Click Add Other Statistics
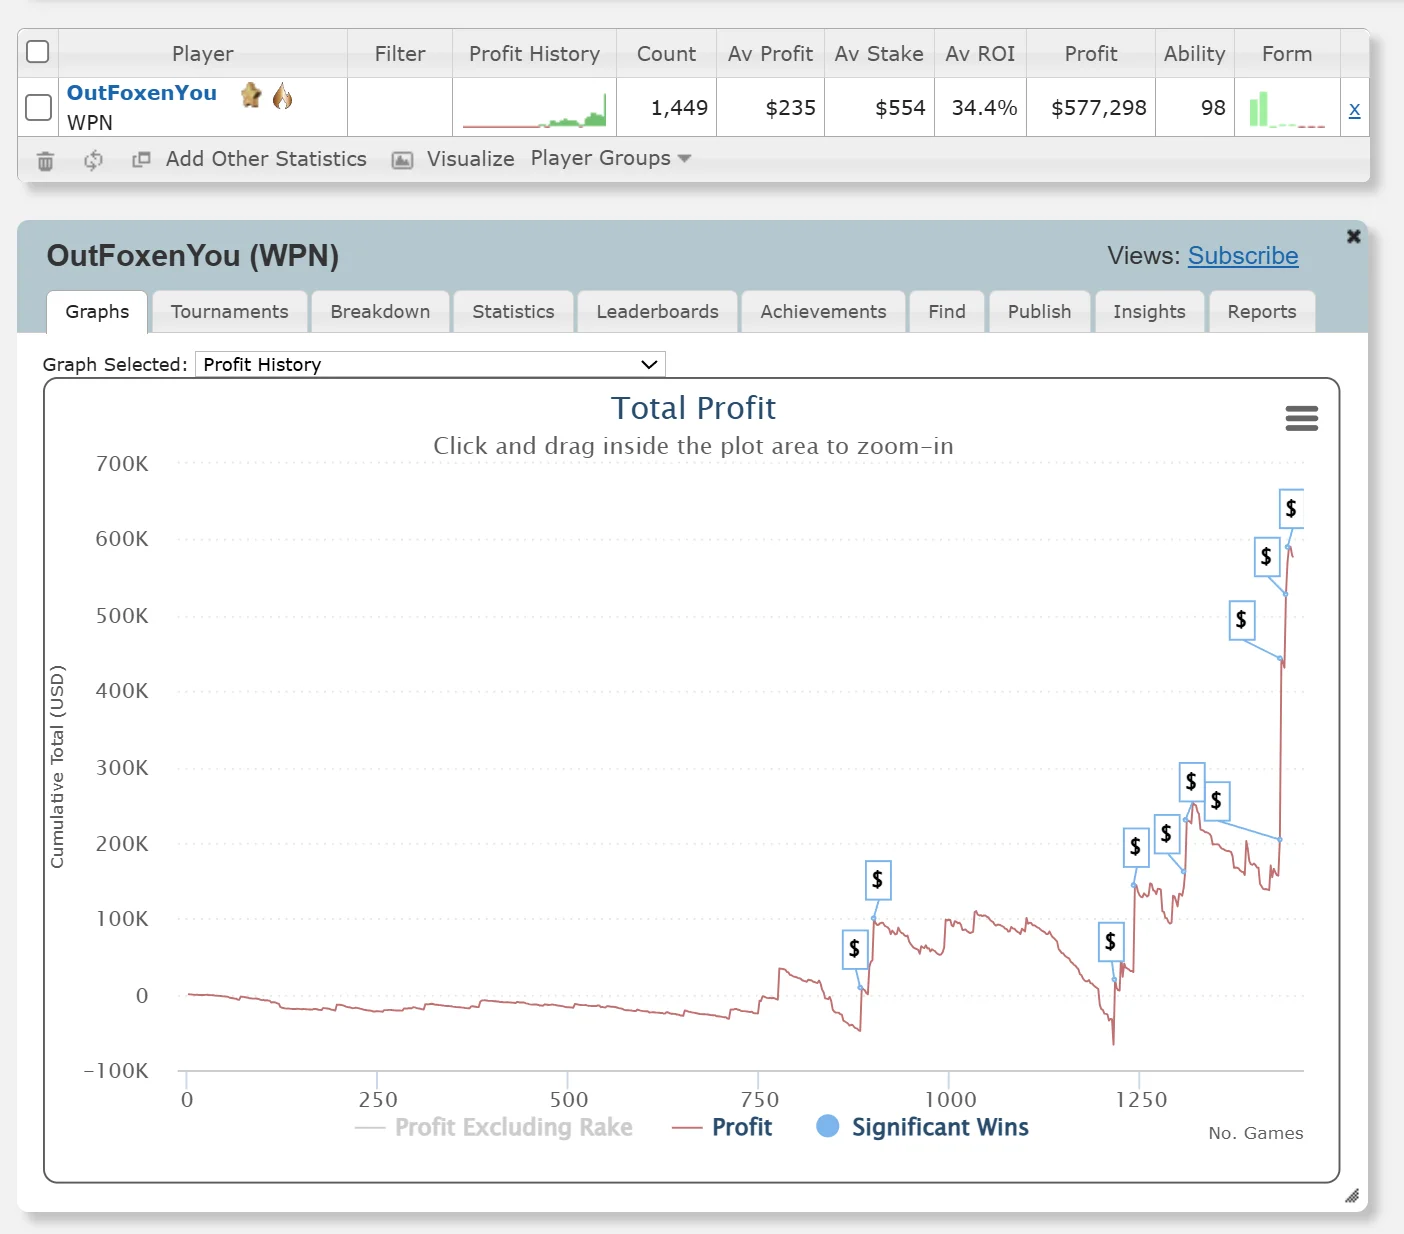Image resolution: width=1404 pixels, height=1234 pixels. (265, 159)
